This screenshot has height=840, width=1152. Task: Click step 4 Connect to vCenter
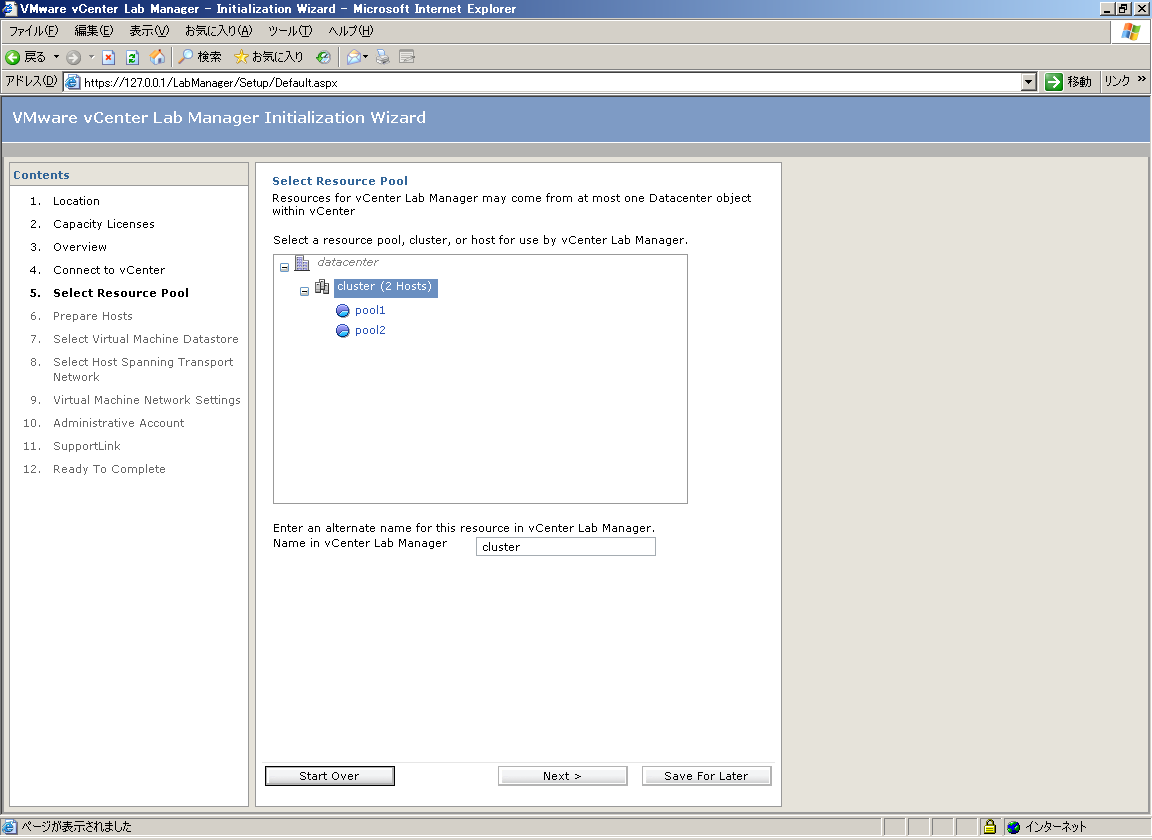click(x=109, y=270)
